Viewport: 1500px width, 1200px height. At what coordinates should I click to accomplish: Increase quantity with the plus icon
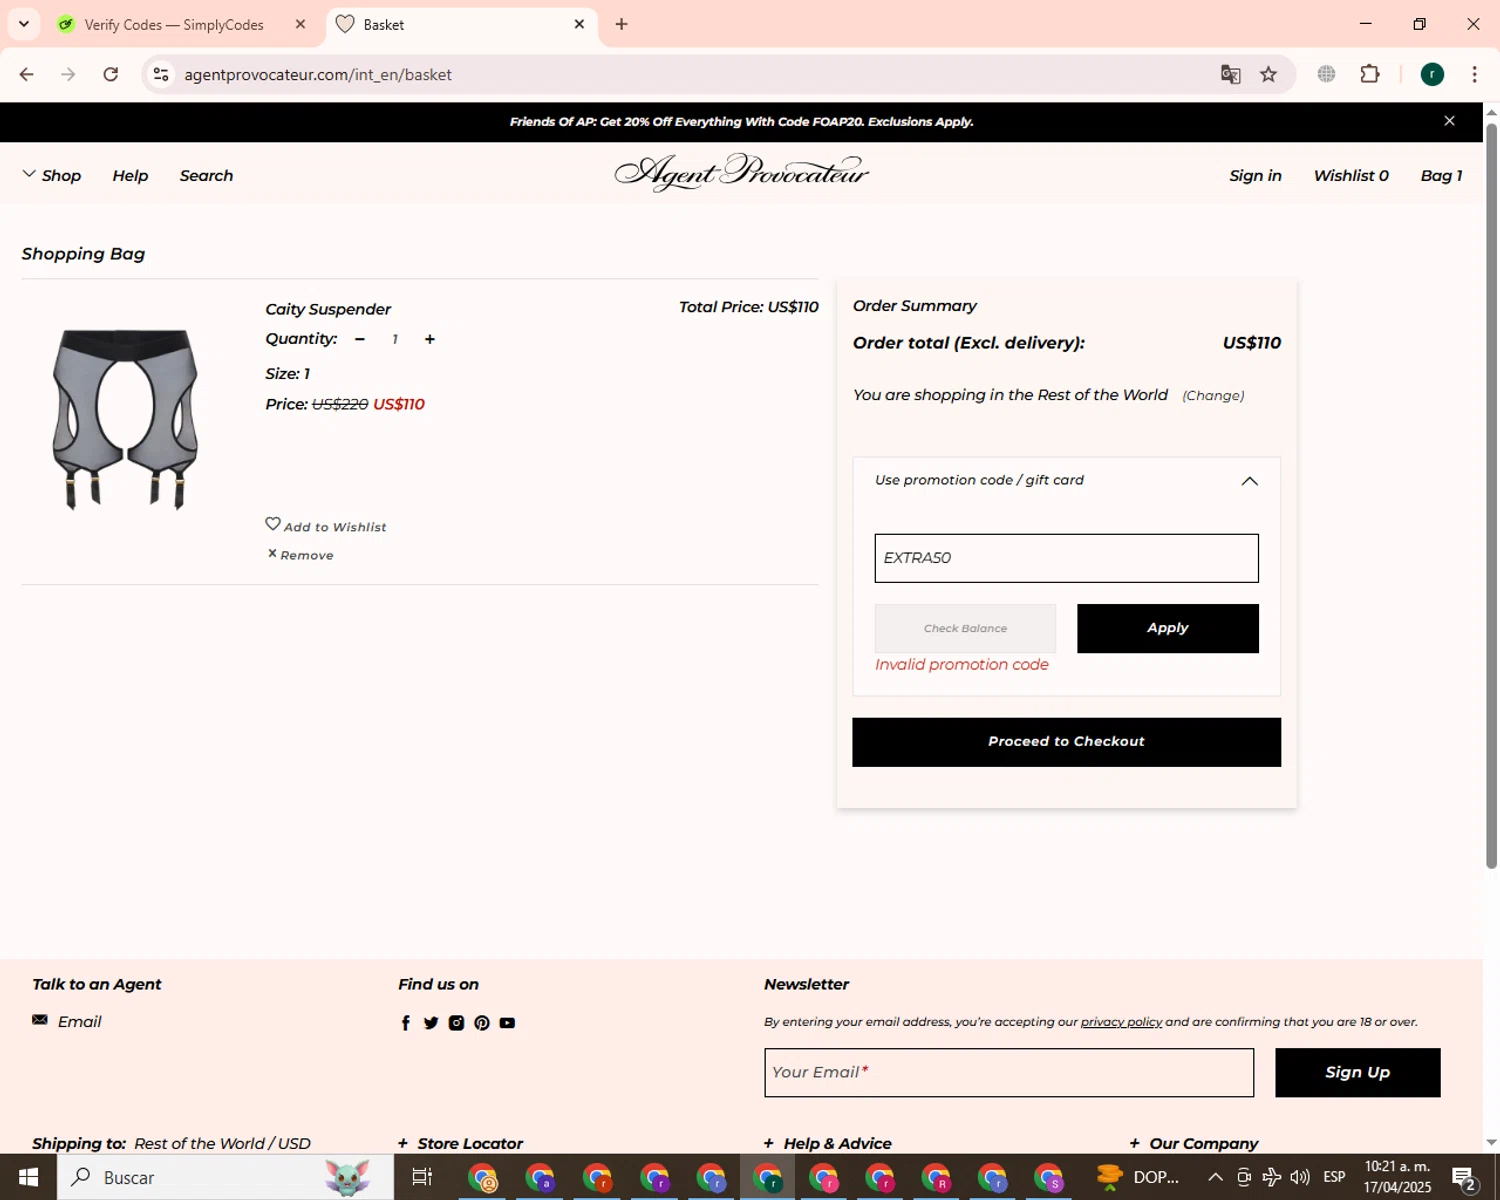pyautogui.click(x=430, y=339)
